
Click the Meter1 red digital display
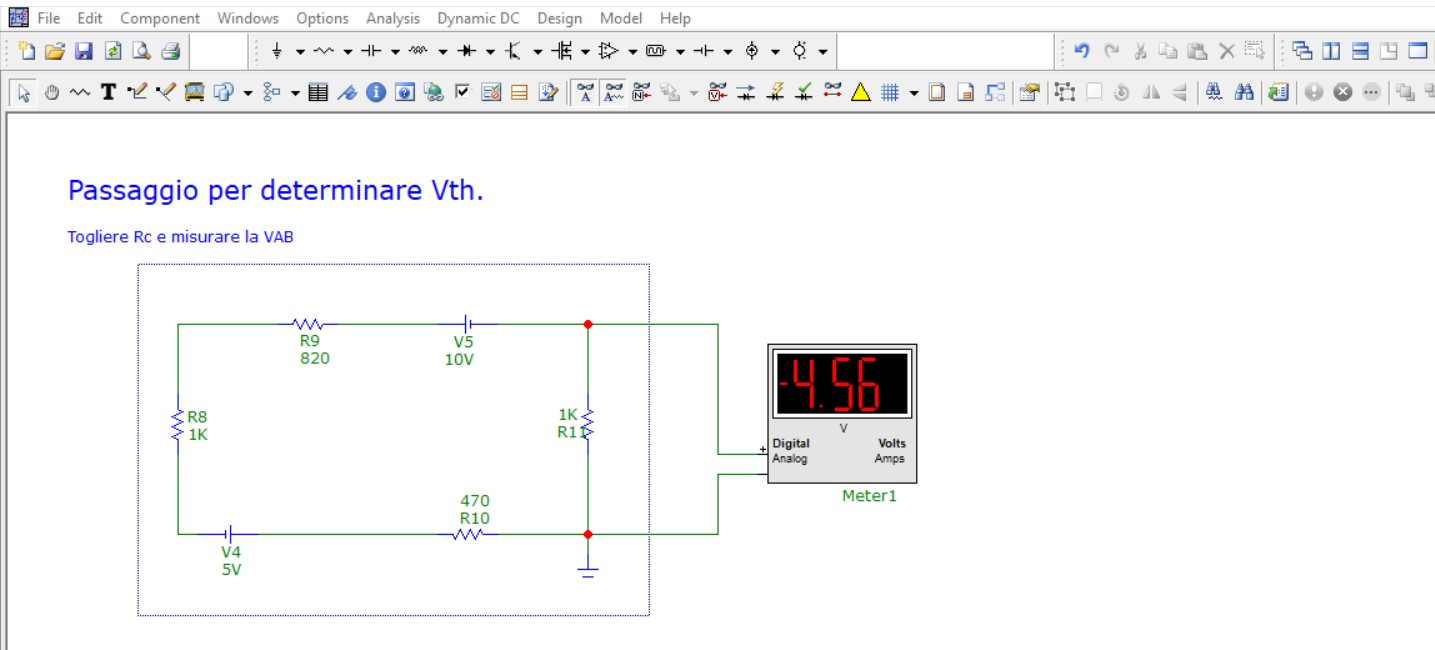tap(842, 384)
